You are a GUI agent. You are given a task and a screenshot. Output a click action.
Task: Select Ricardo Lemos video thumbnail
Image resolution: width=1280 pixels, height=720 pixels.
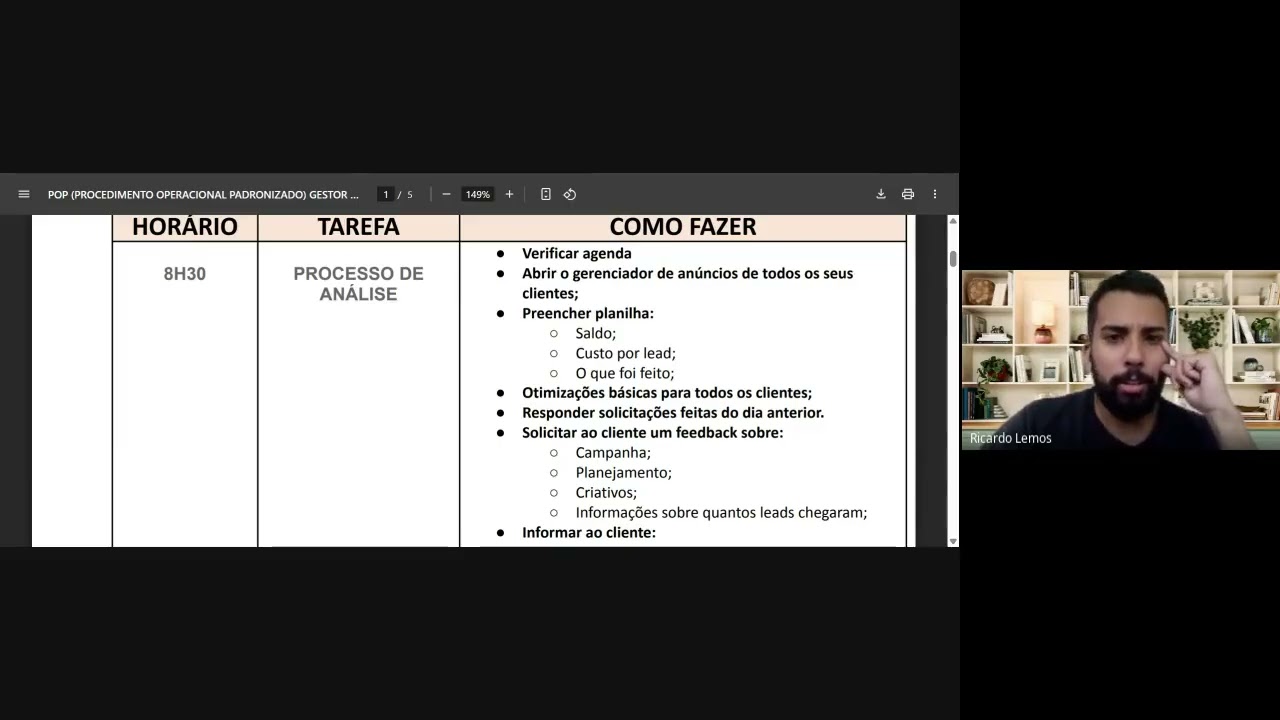tap(1120, 360)
